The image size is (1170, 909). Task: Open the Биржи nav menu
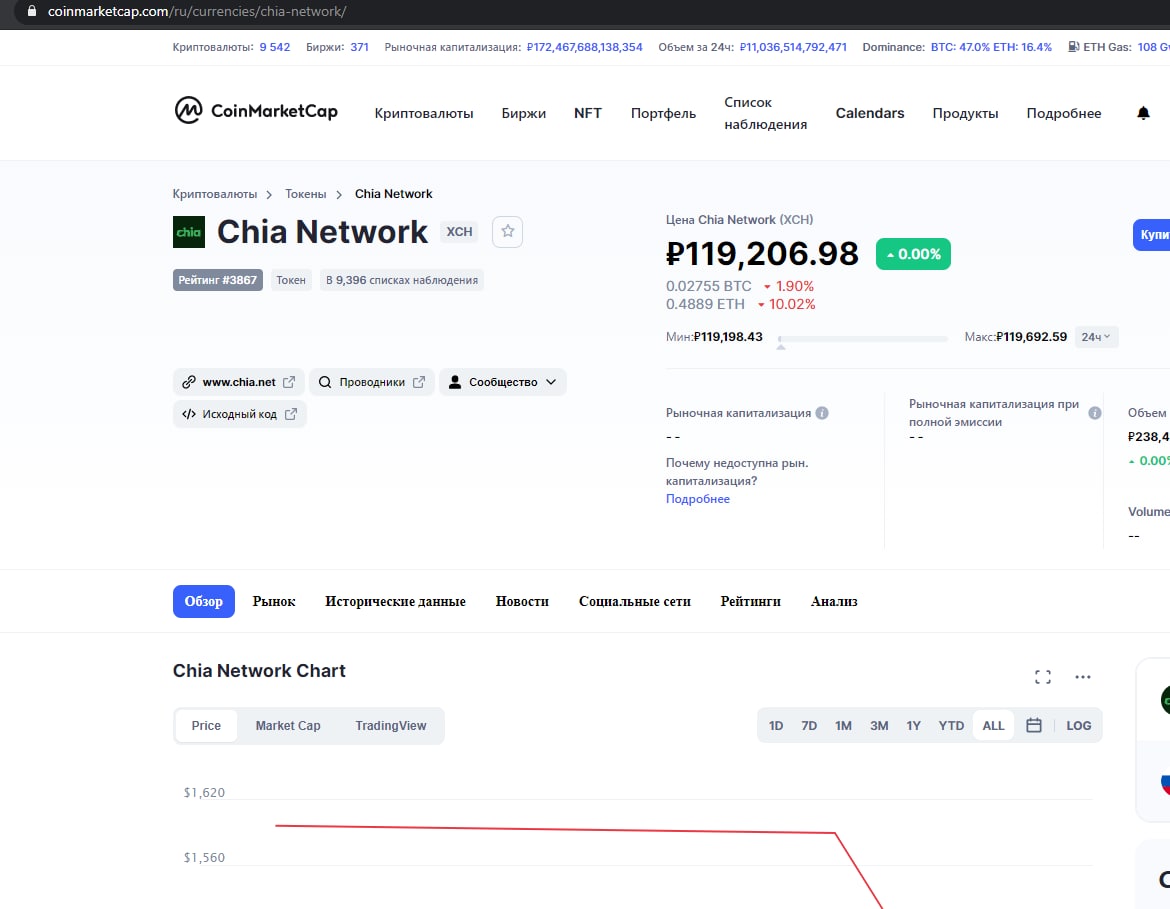pos(524,113)
